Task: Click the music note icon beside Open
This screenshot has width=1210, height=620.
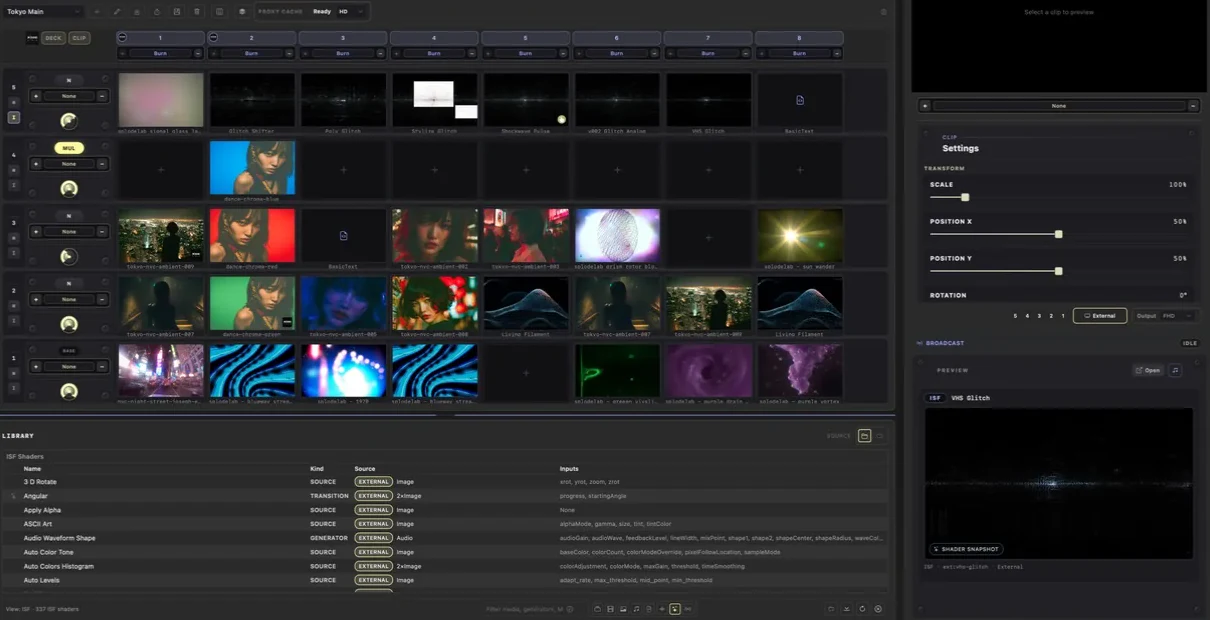Action: 1175,370
